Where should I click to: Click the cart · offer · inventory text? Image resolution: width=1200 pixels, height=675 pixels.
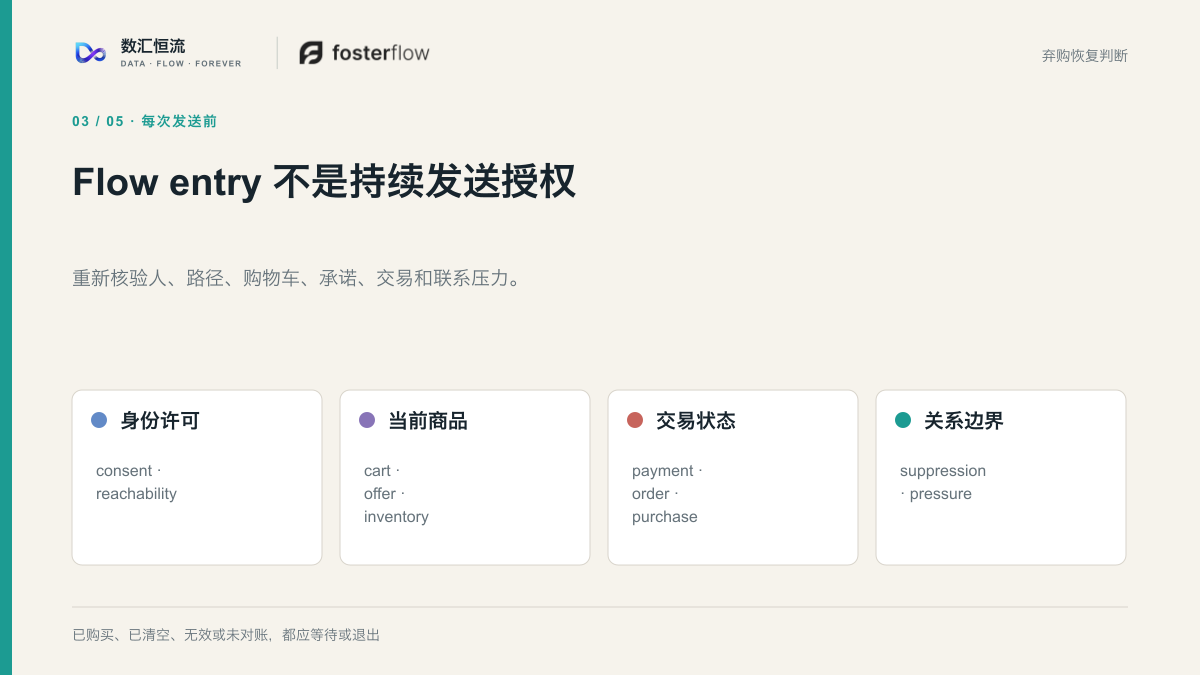click(x=396, y=494)
